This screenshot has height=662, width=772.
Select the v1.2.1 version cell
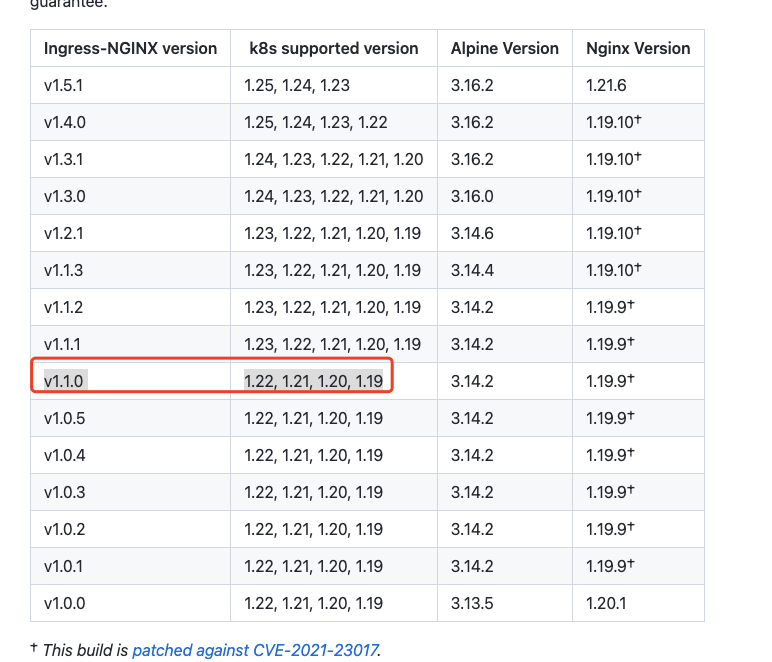130,233
